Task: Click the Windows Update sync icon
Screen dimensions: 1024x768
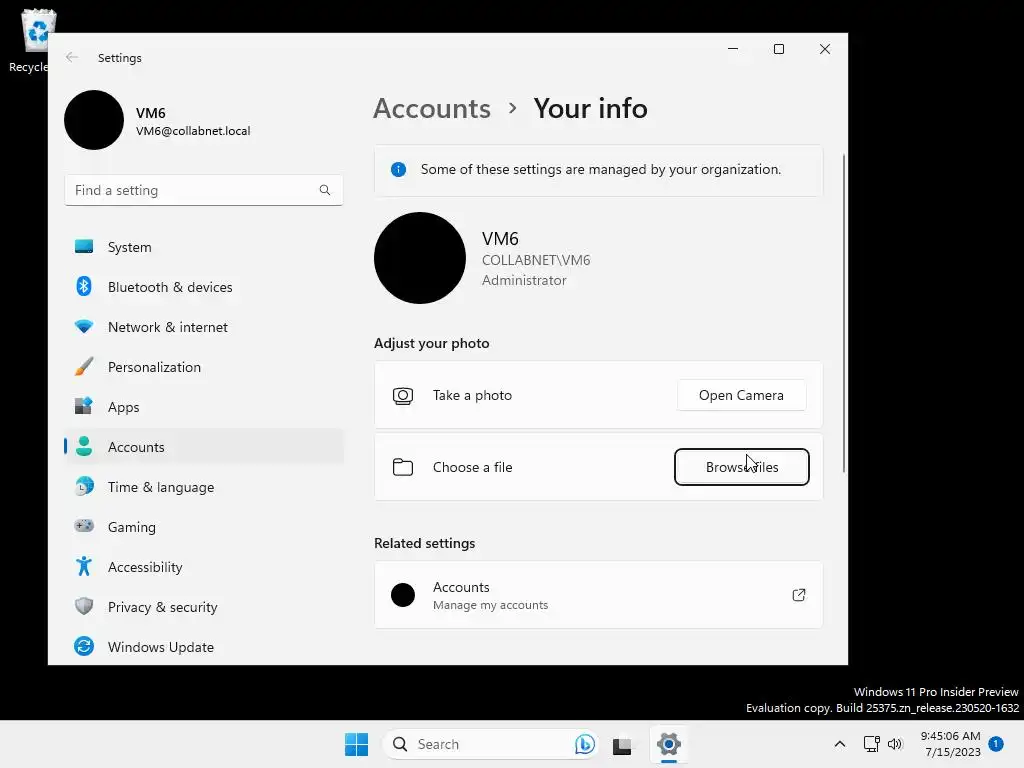Action: click(84, 646)
